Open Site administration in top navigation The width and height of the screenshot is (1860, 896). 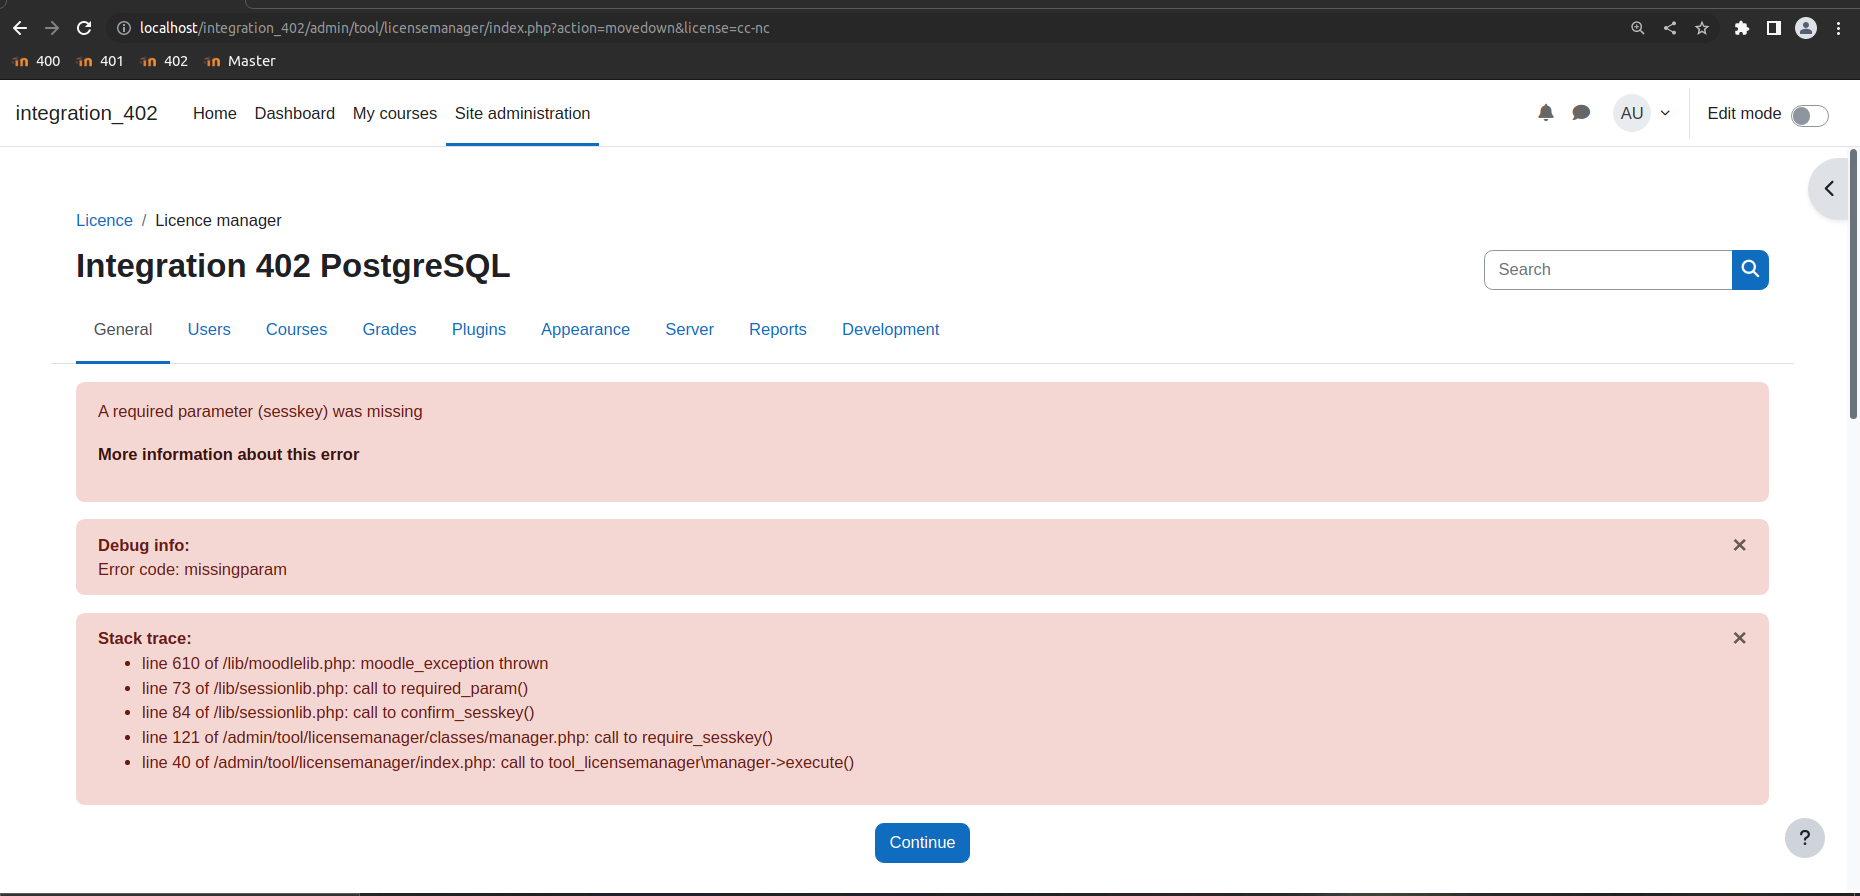(x=522, y=113)
